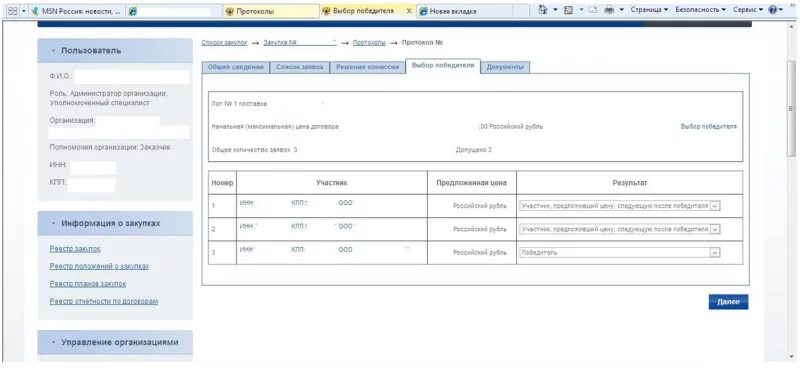Image resolution: width=800 pixels, height=368 pixels.
Task: Close the Выбор победителя browser tab
Action: coord(409,11)
